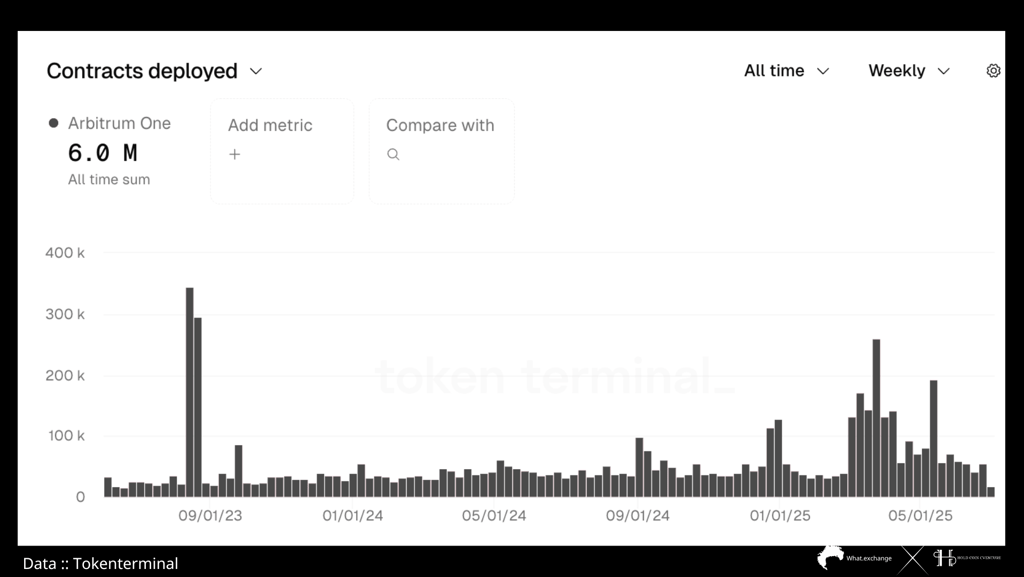
Task: Click the tallest bar near 09/01/23
Action: [189, 392]
